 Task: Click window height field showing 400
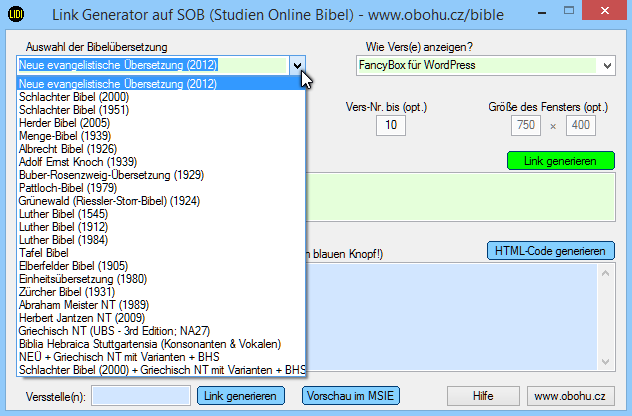pos(580,125)
